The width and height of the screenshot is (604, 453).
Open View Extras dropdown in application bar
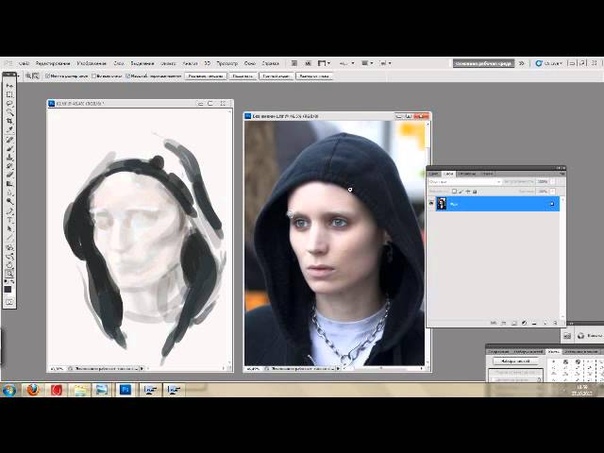click(x=323, y=63)
